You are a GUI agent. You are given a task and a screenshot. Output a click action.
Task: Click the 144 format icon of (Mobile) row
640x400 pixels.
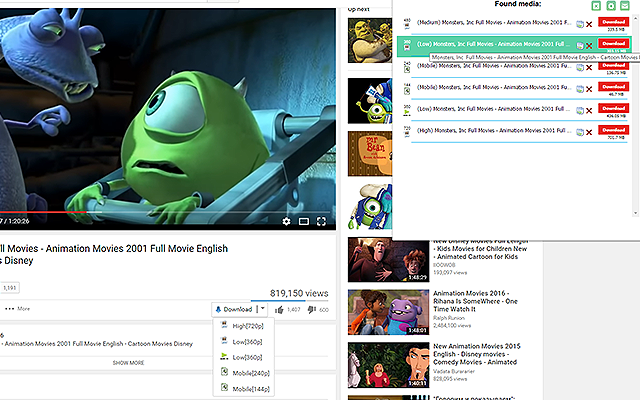pos(407,89)
